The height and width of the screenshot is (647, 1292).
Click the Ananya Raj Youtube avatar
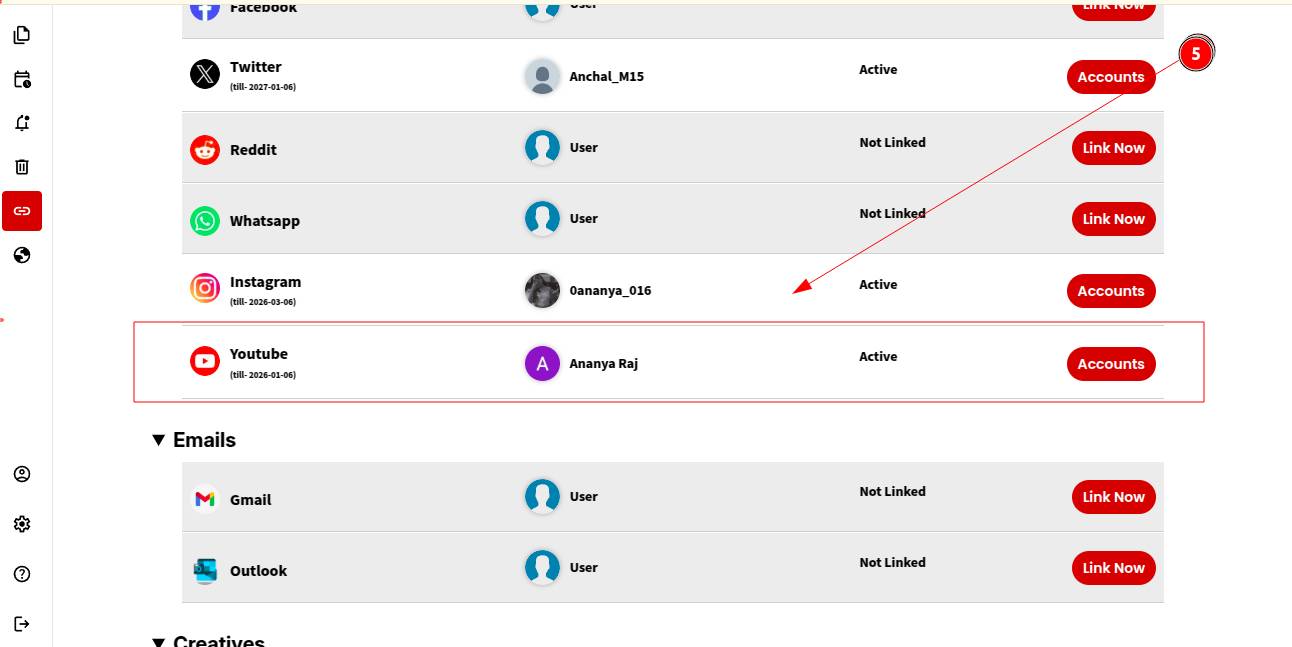click(542, 364)
